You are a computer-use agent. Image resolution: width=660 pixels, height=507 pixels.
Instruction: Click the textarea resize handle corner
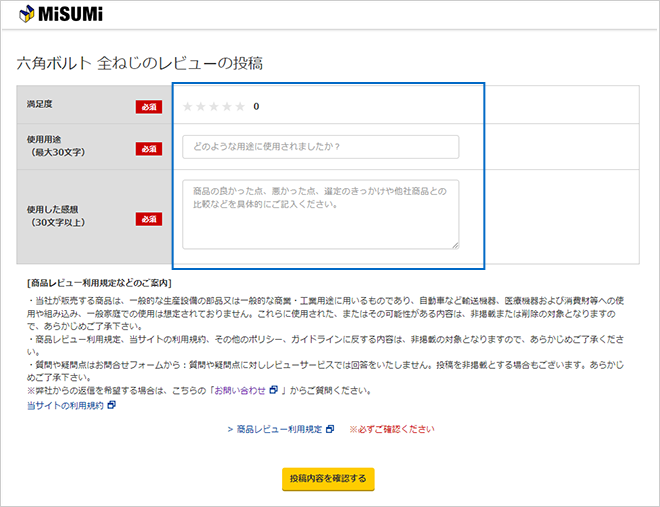tap(455, 244)
